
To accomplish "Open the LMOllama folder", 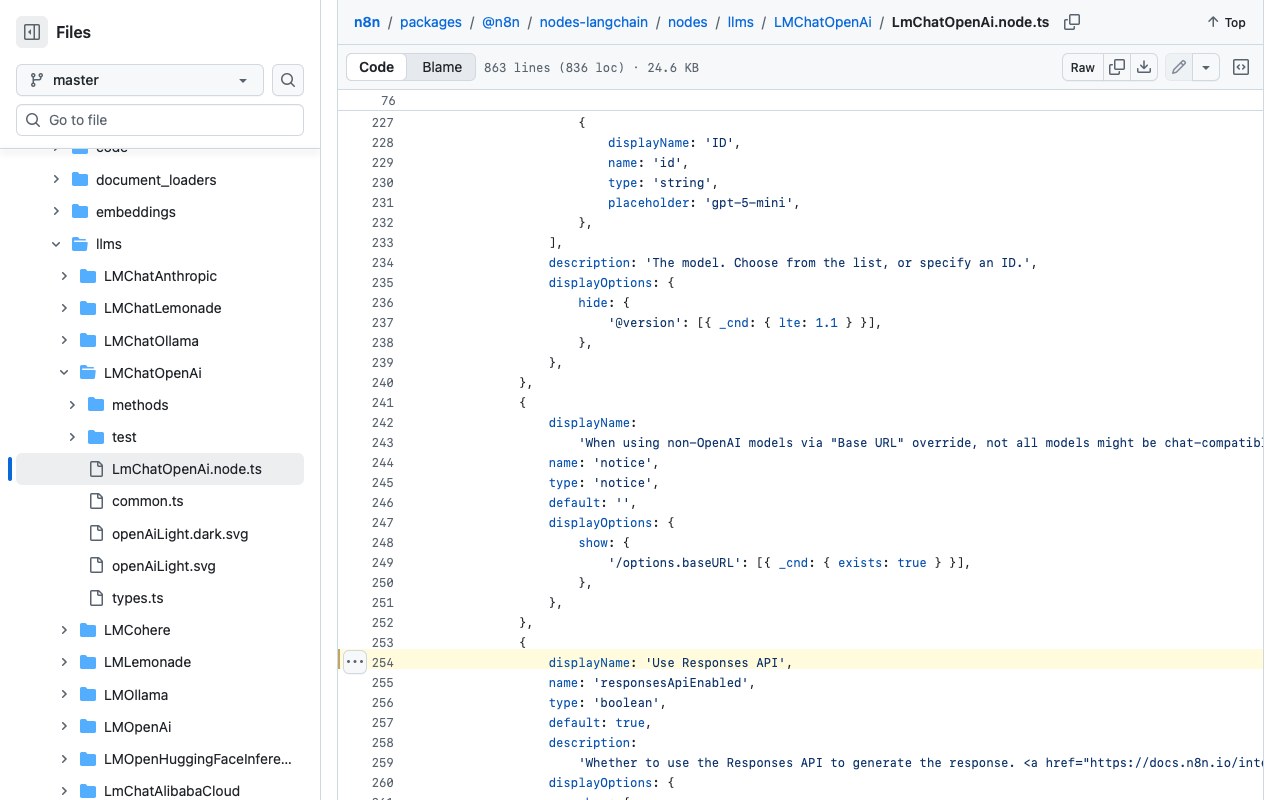I will (136, 695).
